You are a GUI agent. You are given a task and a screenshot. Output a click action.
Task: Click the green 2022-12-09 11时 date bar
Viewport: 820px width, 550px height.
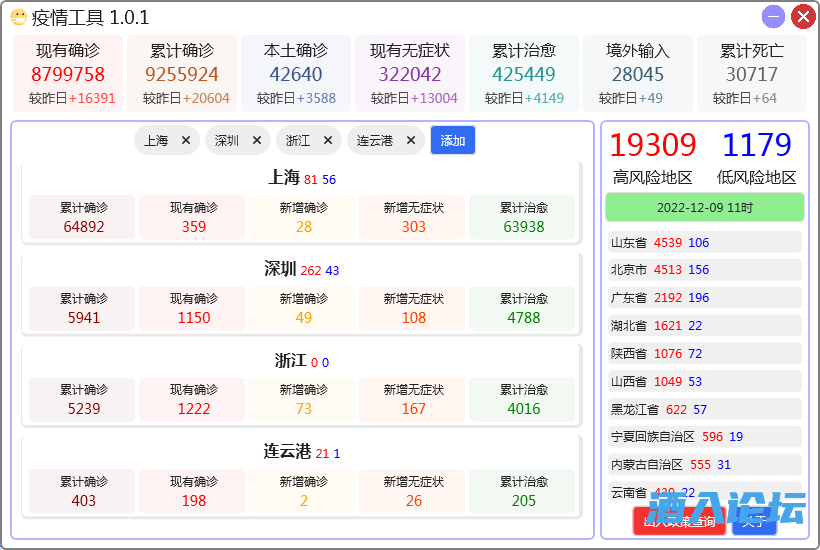(704, 208)
